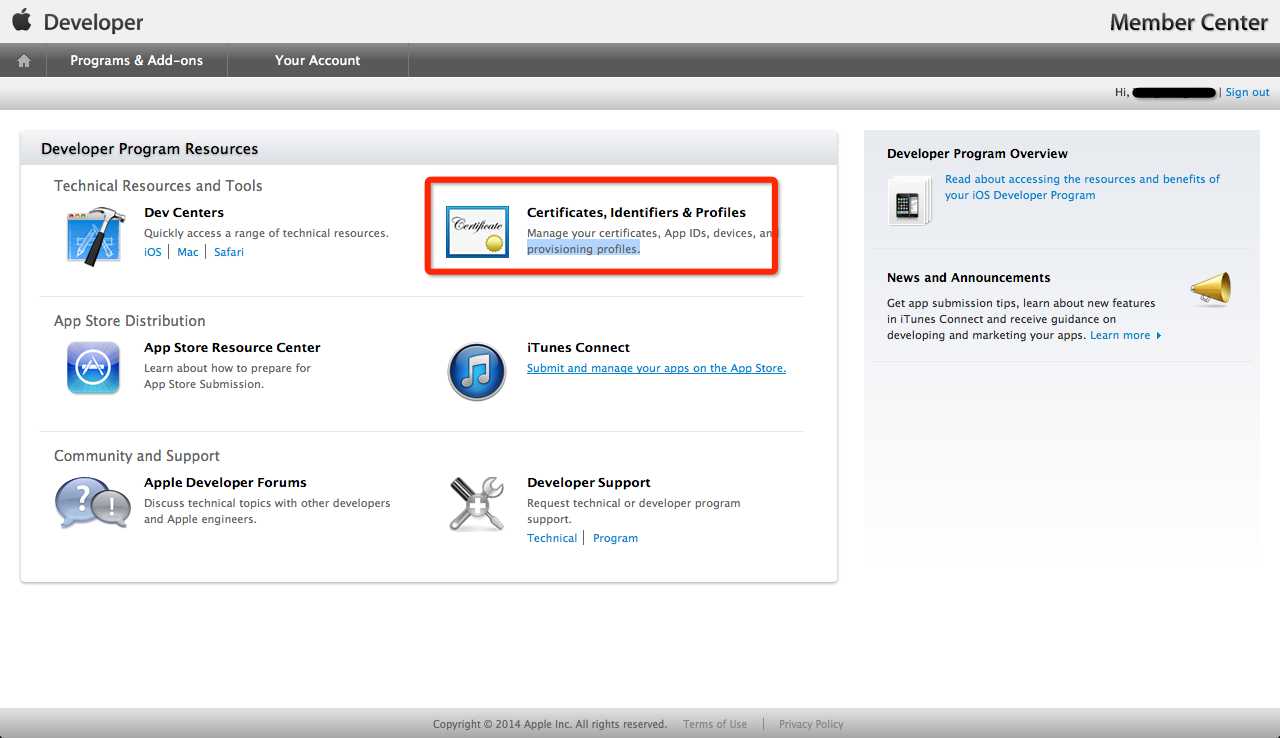This screenshot has height=738, width=1280.
Task: Click the iTunes Connect heading
Action: (x=578, y=347)
